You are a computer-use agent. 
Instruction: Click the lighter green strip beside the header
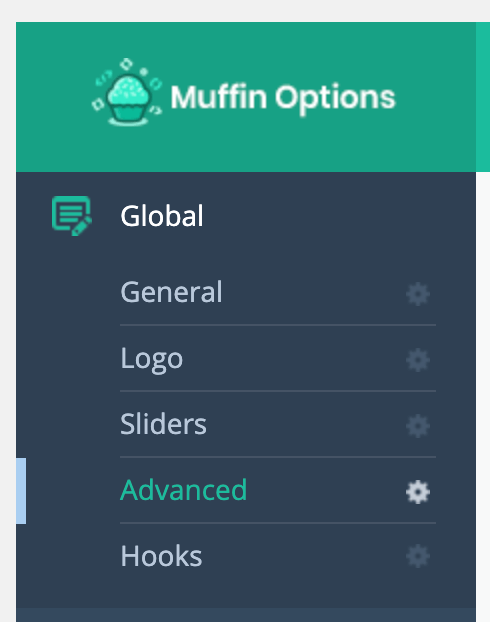click(x=483, y=97)
